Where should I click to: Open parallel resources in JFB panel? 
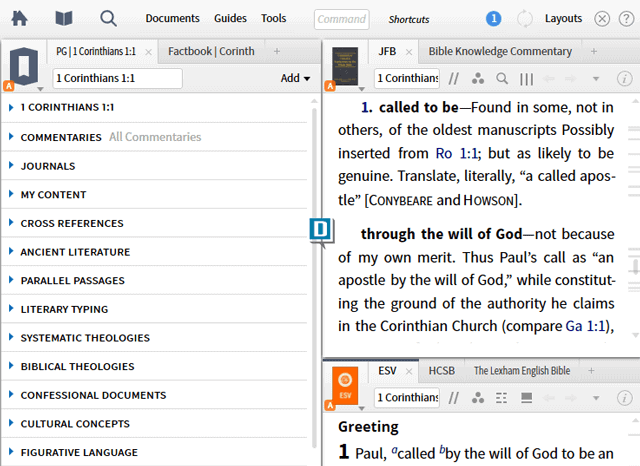tap(453, 79)
